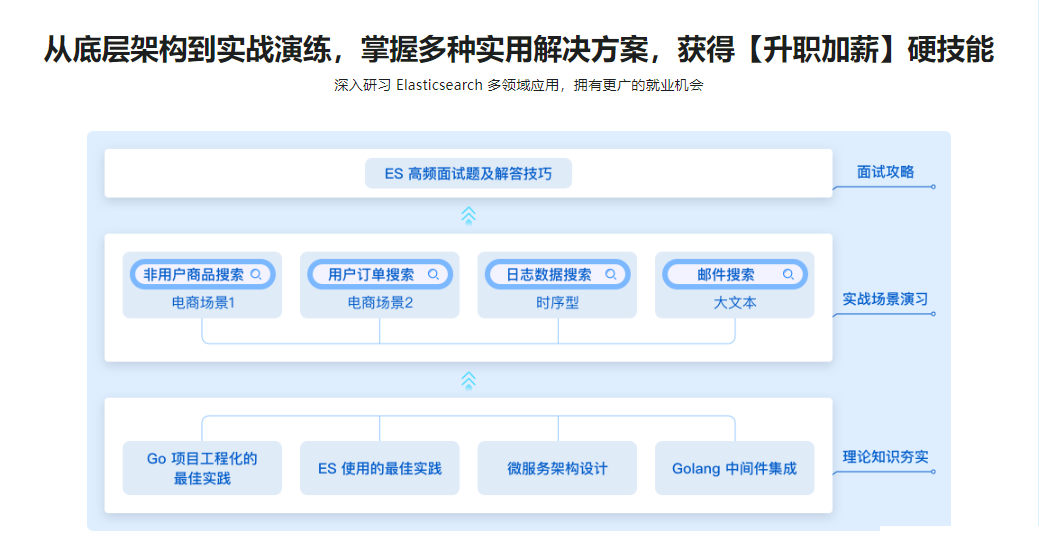This screenshot has height=549, width=1039.
Task: Open the ES 使用的最佳实践 box
Action: pyautogui.click(x=380, y=468)
